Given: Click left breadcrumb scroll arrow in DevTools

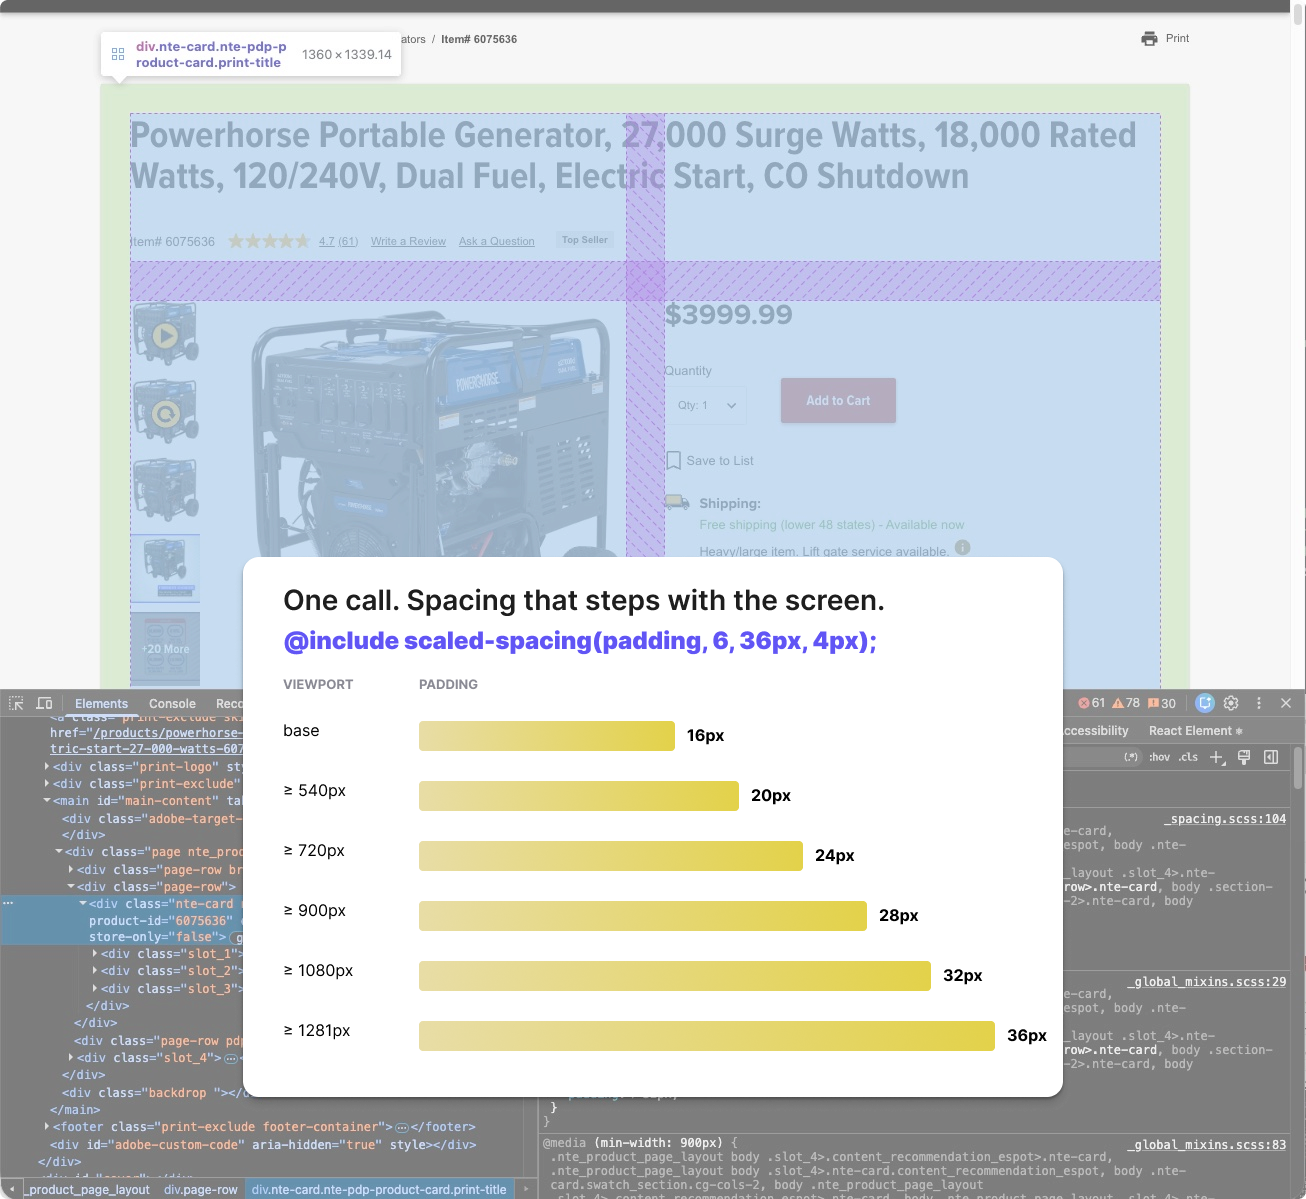Looking at the screenshot, I should point(12,1189).
